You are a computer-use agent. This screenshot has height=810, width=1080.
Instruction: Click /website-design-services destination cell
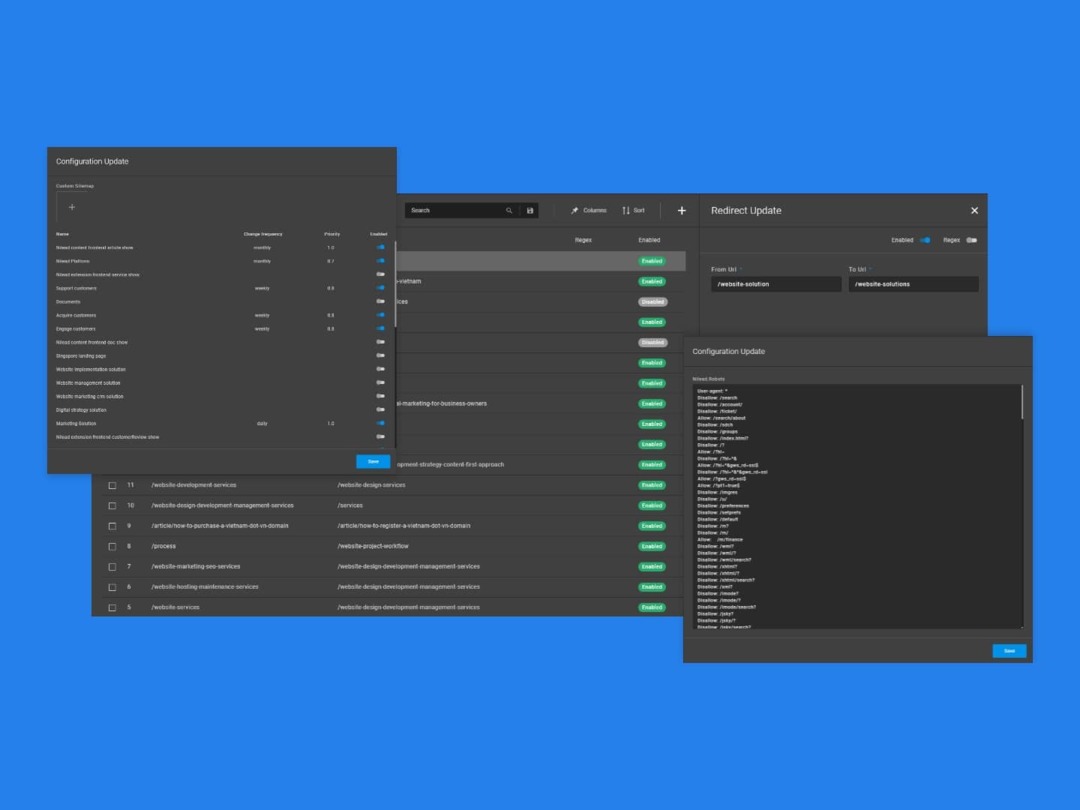coord(371,485)
